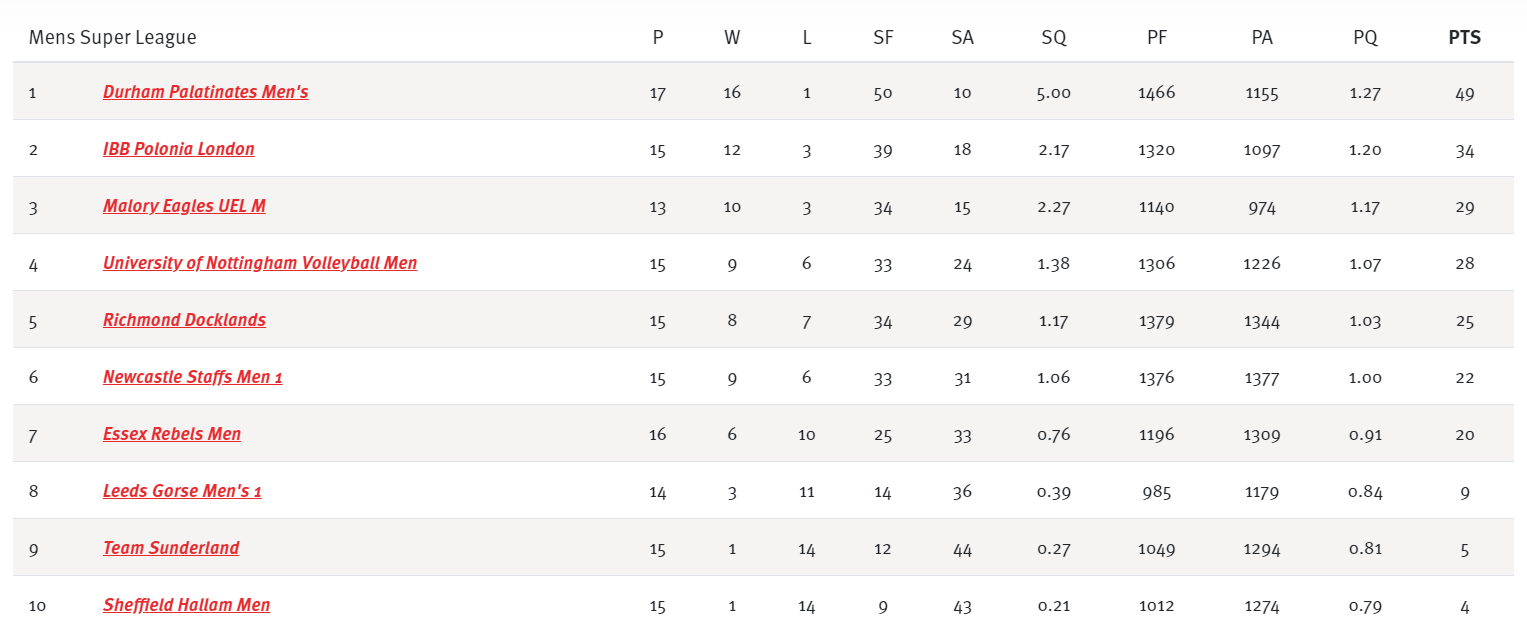The image size is (1527, 643).
Task: Click the Mens Super League table title
Action: [x=113, y=38]
